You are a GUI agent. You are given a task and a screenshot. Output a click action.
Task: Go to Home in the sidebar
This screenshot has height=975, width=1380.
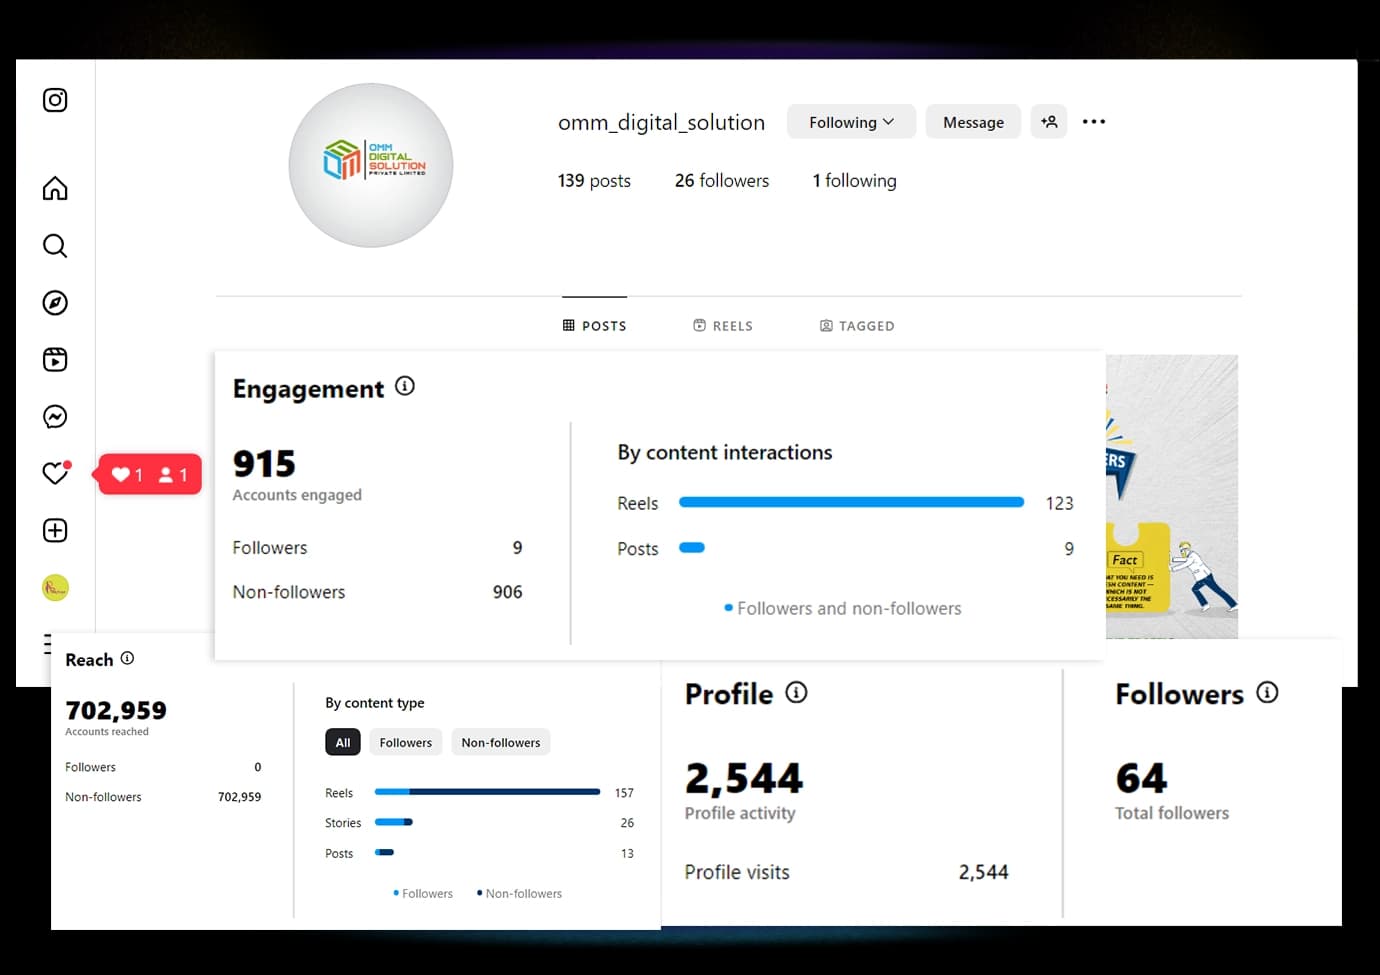click(x=55, y=189)
